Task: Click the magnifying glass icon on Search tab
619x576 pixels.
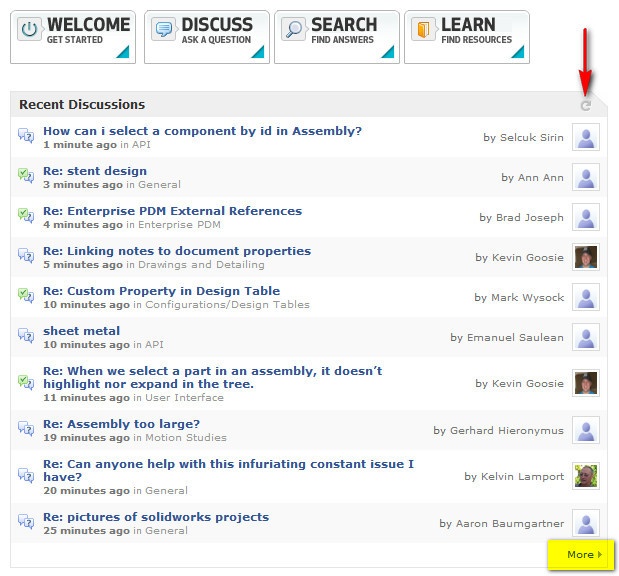Action: point(294,29)
